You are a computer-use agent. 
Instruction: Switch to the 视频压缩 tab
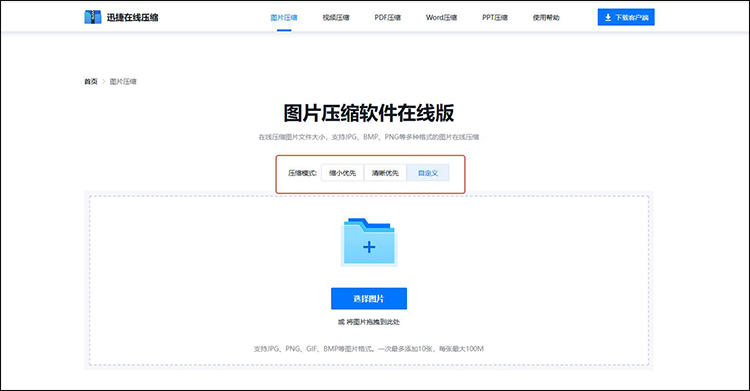pos(336,18)
